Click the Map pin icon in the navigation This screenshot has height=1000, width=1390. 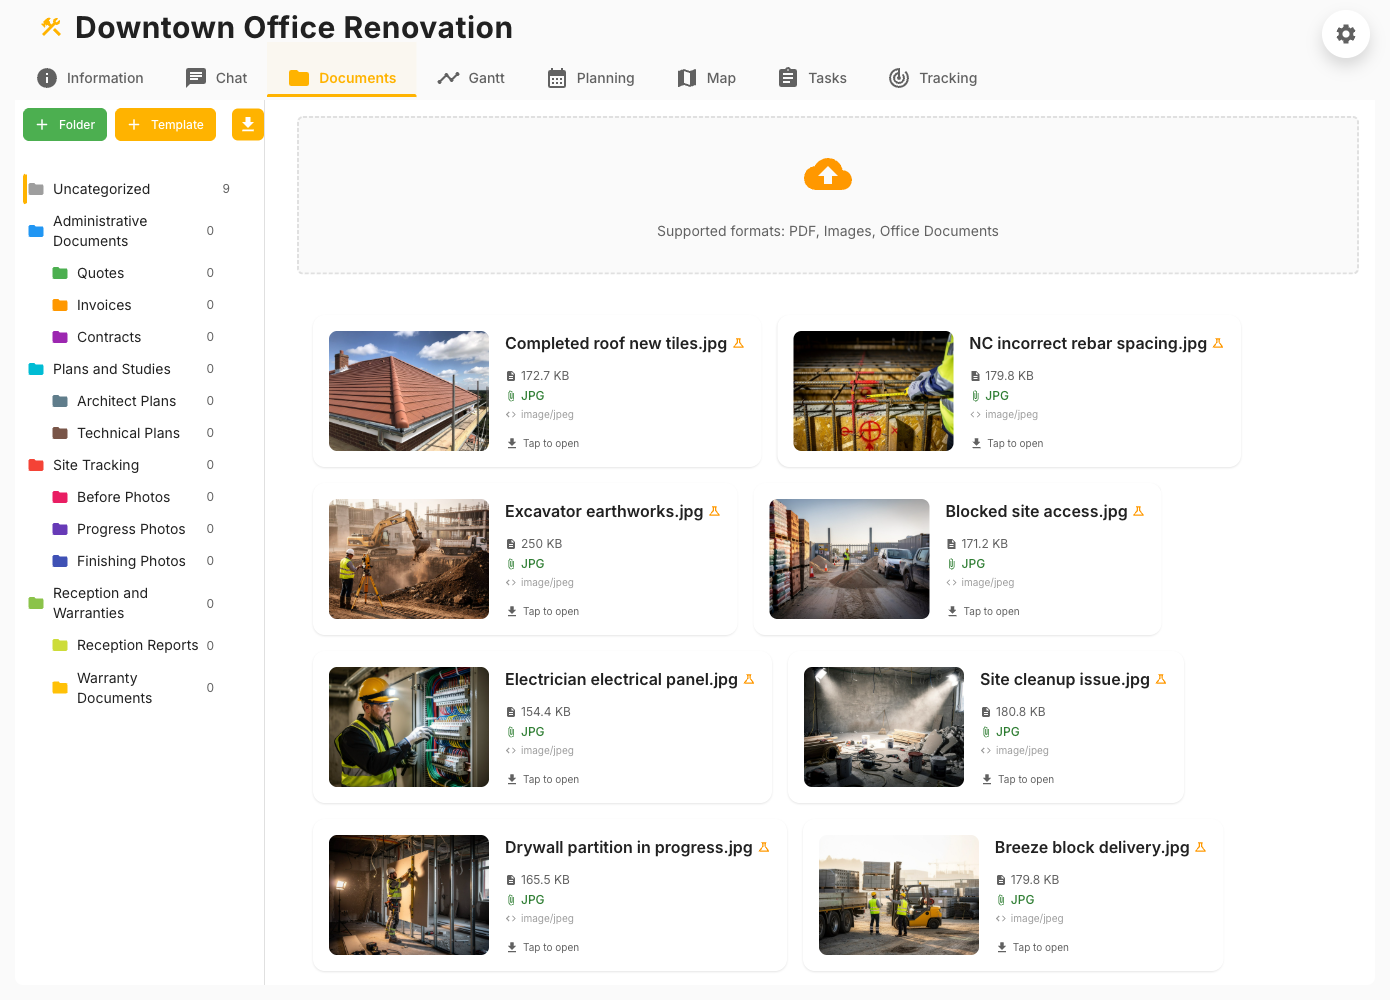tap(687, 77)
